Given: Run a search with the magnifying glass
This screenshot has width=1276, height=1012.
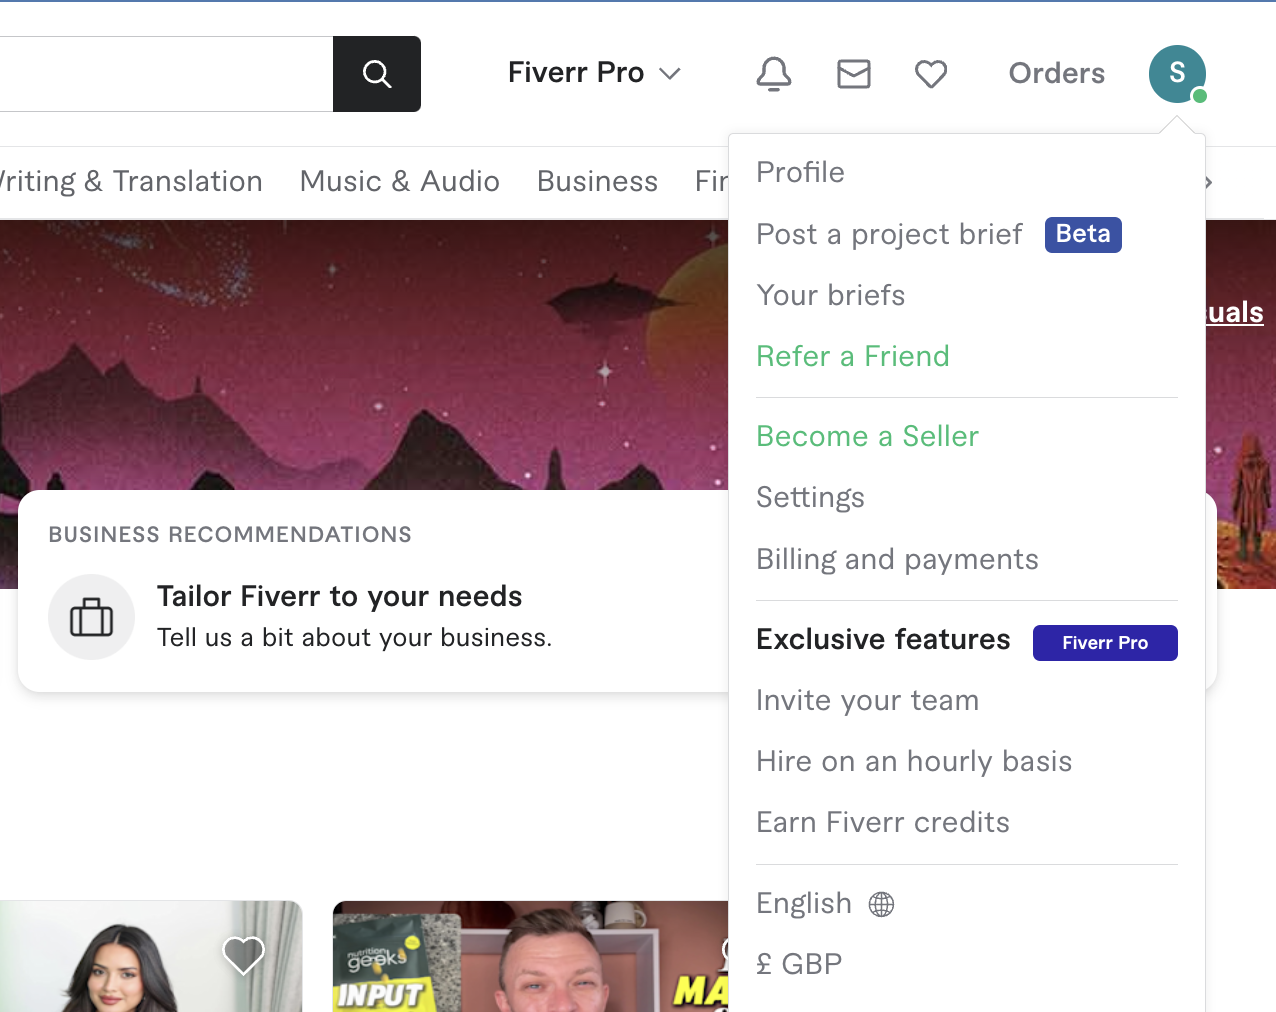Looking at the screenshot, I should pos(376,73).
